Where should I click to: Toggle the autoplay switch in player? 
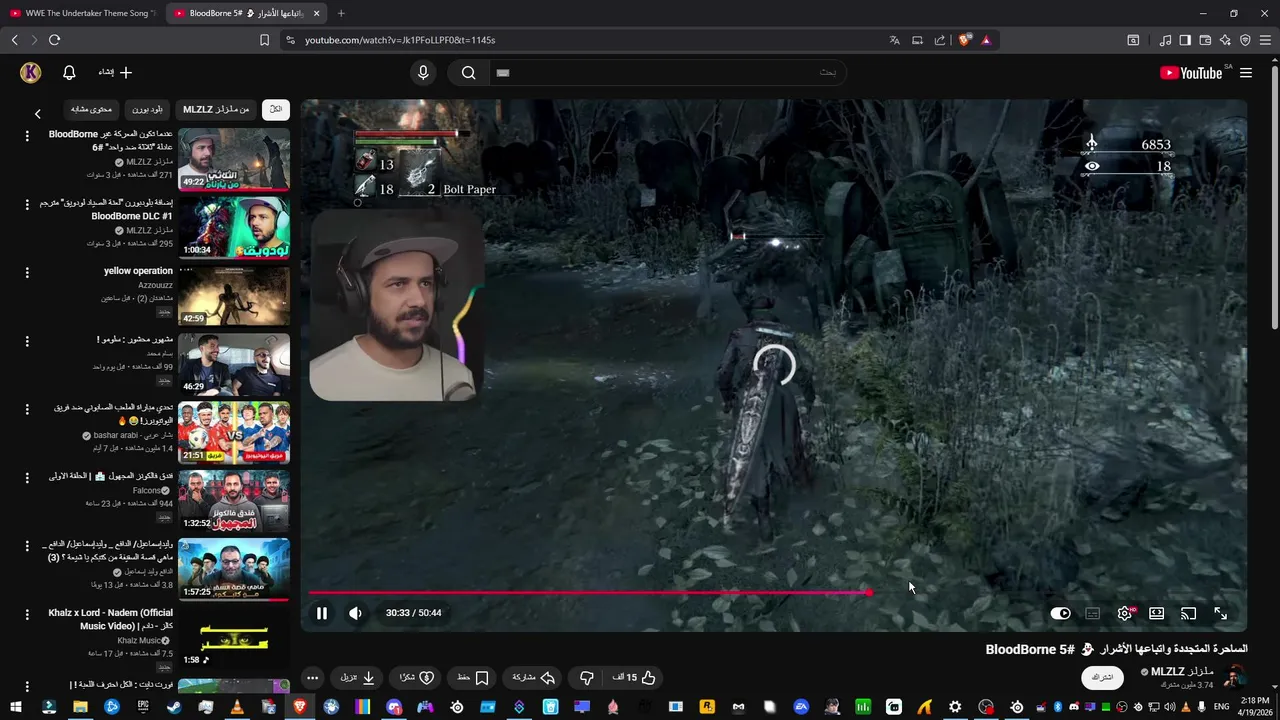click(x=1060, y=613)
